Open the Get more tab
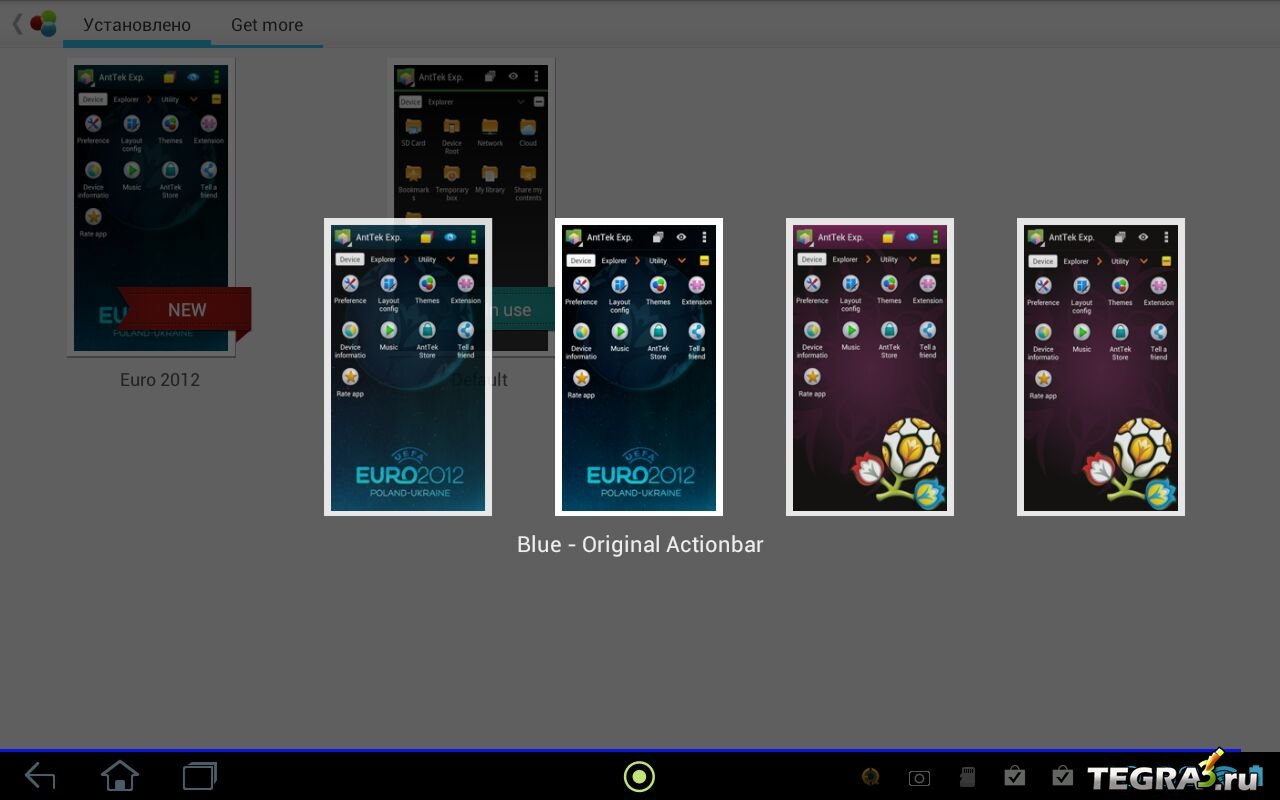 pyautogui.click(x=267, y=25)
